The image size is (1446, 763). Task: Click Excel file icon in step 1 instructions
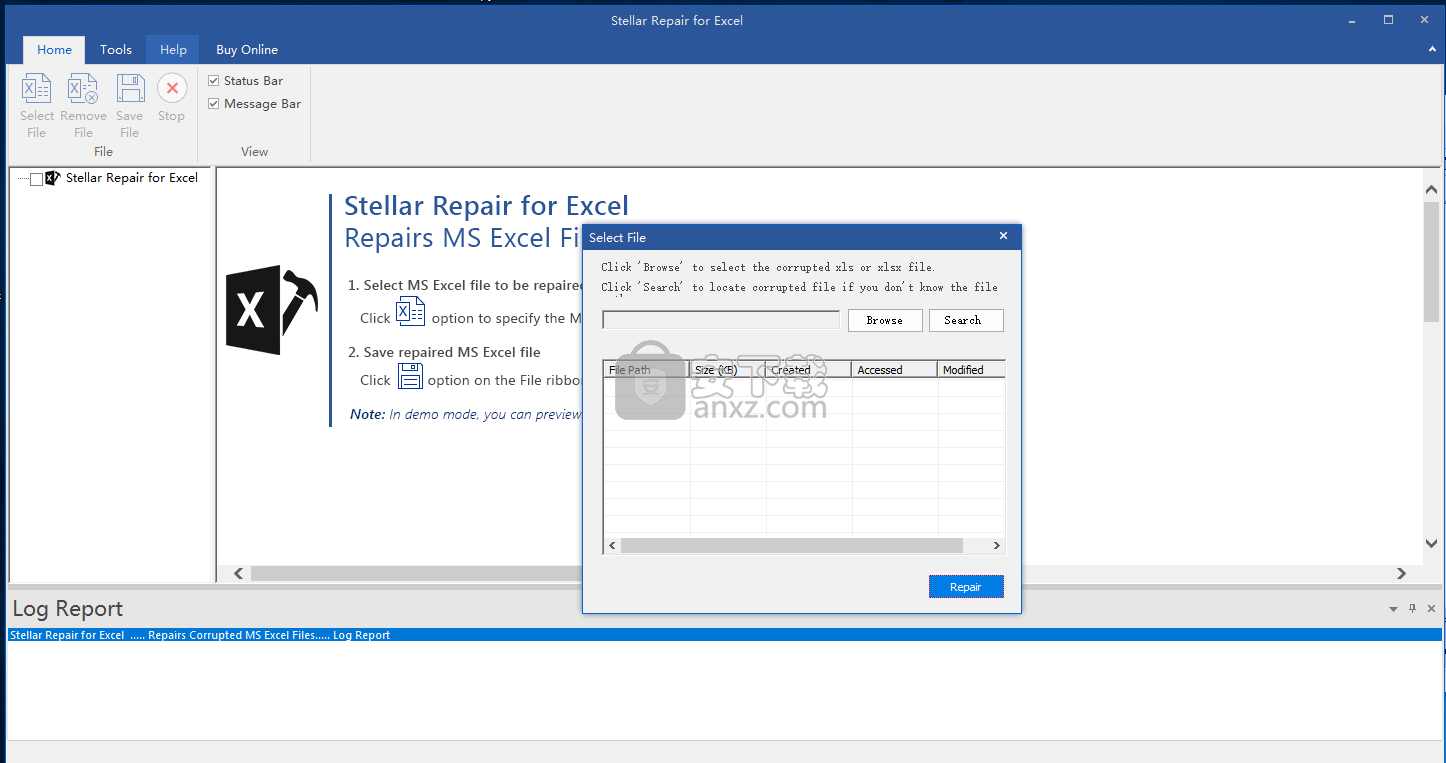[411, 311]
